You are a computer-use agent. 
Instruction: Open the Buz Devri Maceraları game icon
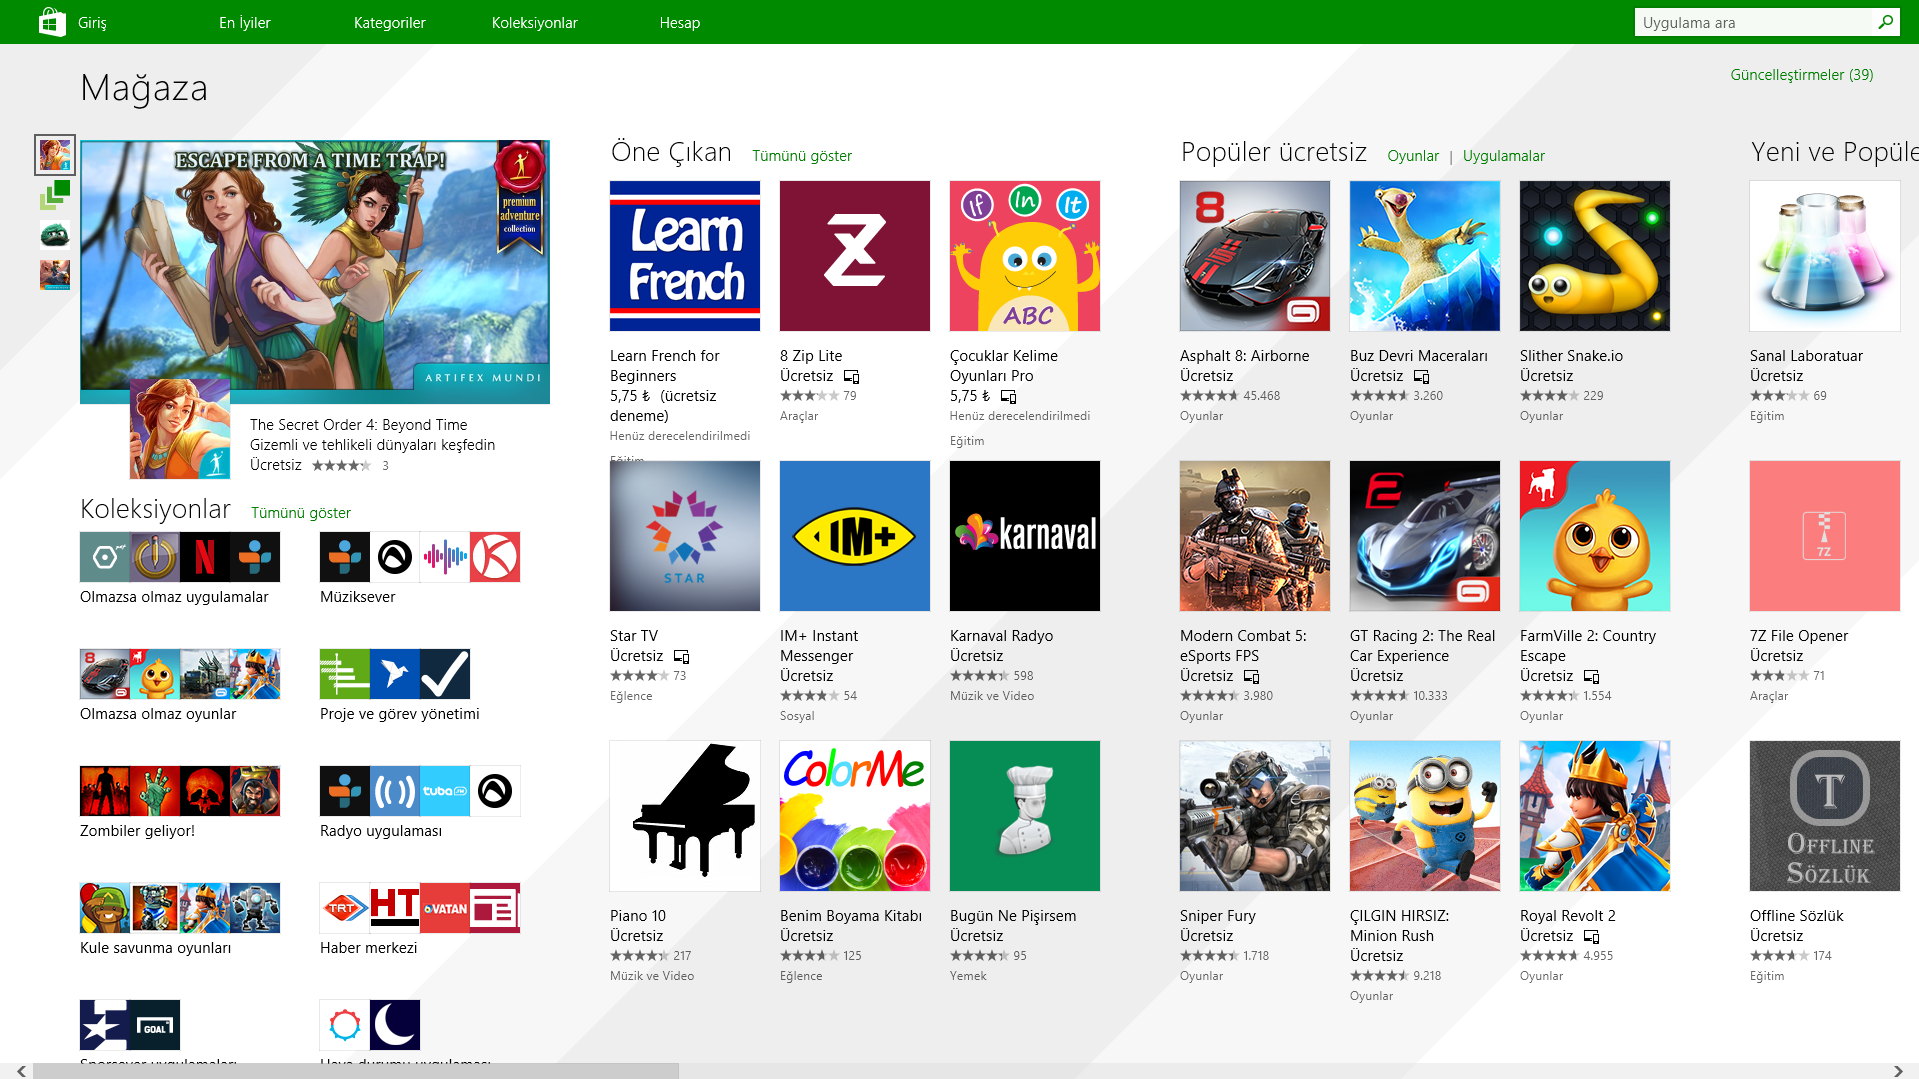click(x=1425, y=256)
